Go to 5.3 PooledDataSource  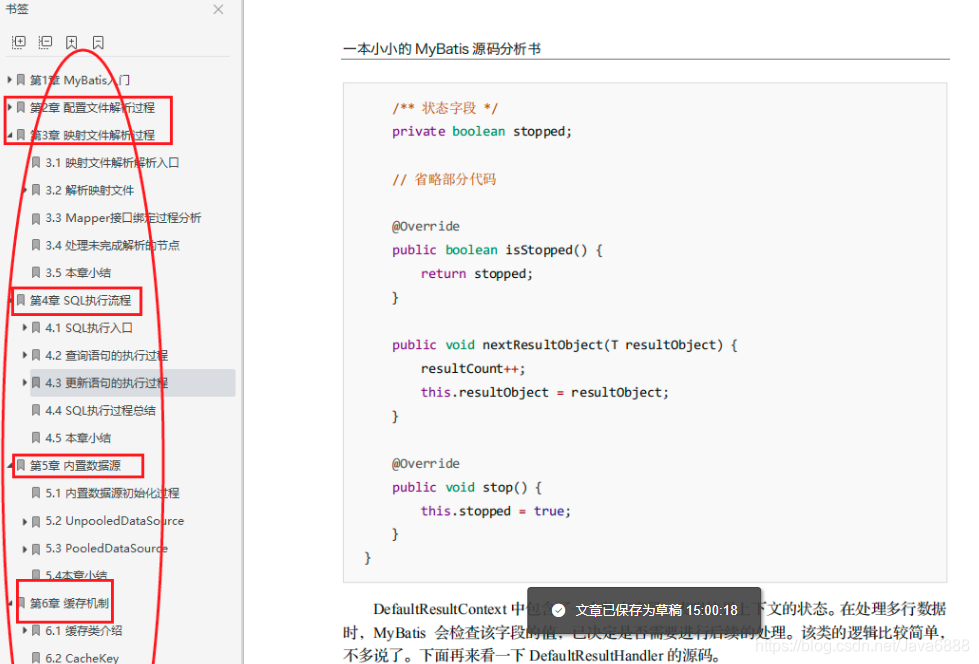(107, 548)
